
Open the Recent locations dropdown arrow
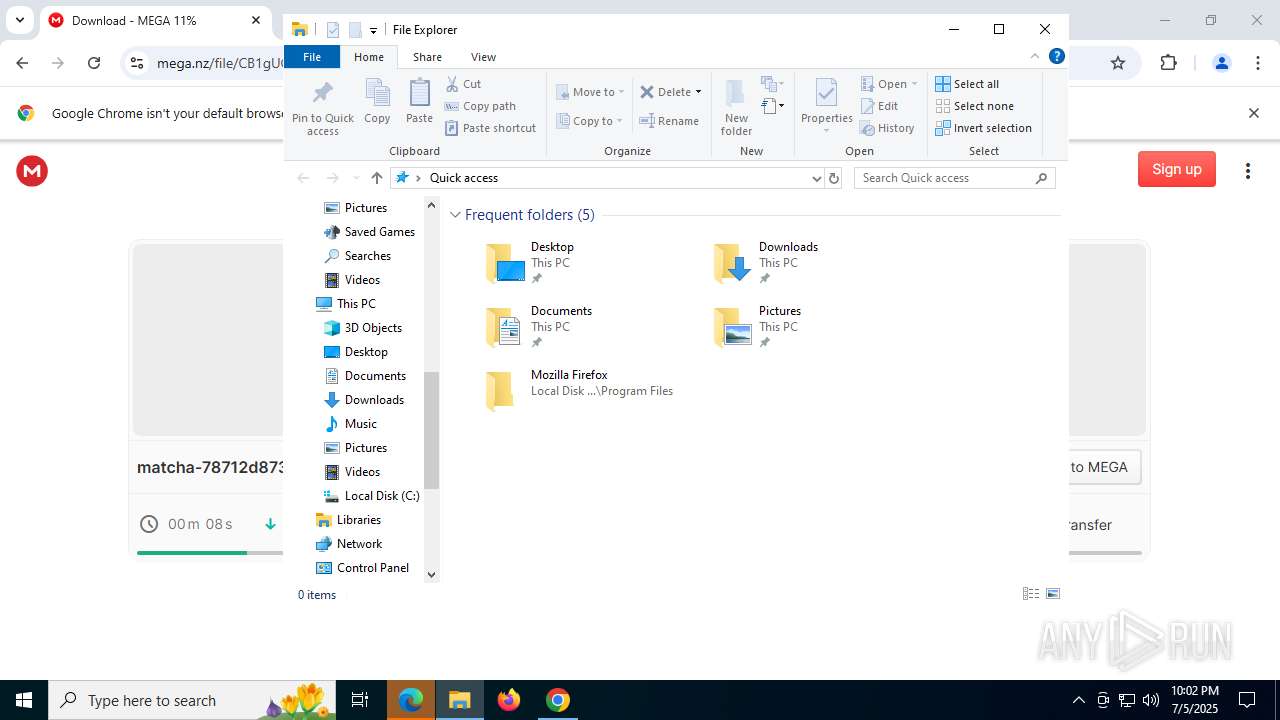click(356, 178)
